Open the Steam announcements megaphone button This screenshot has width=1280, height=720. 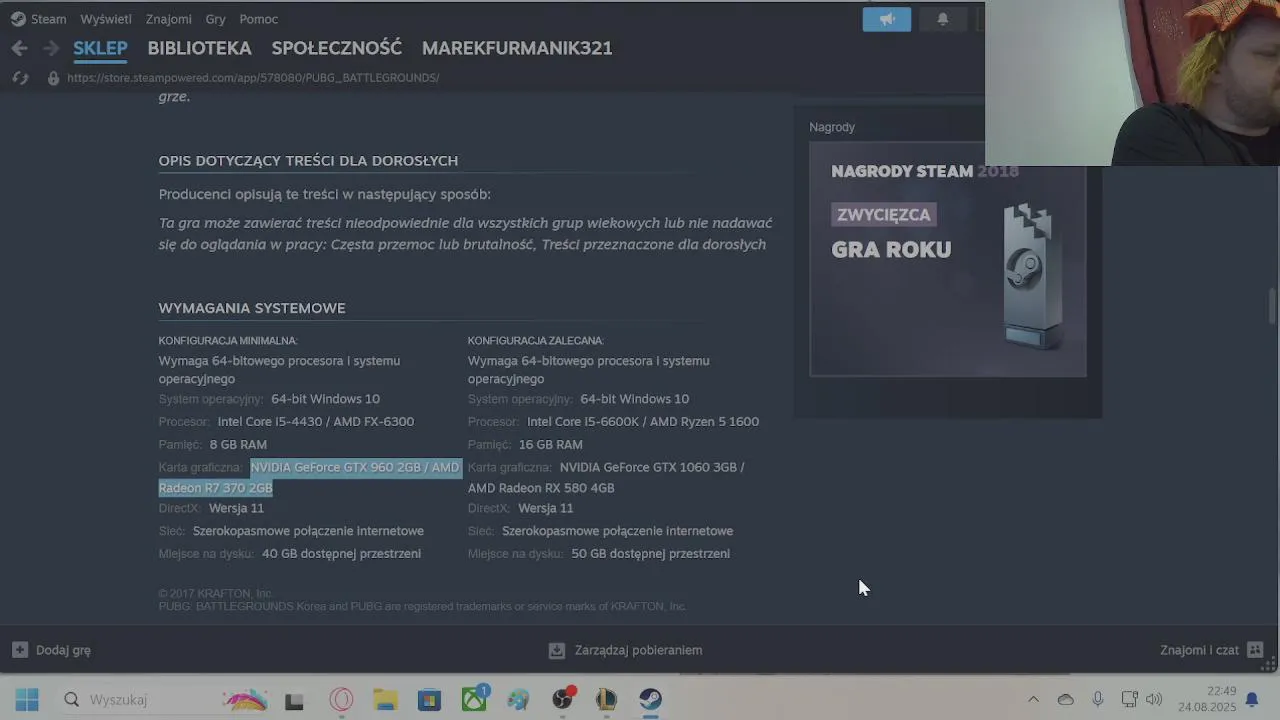(x=887, y=19)
